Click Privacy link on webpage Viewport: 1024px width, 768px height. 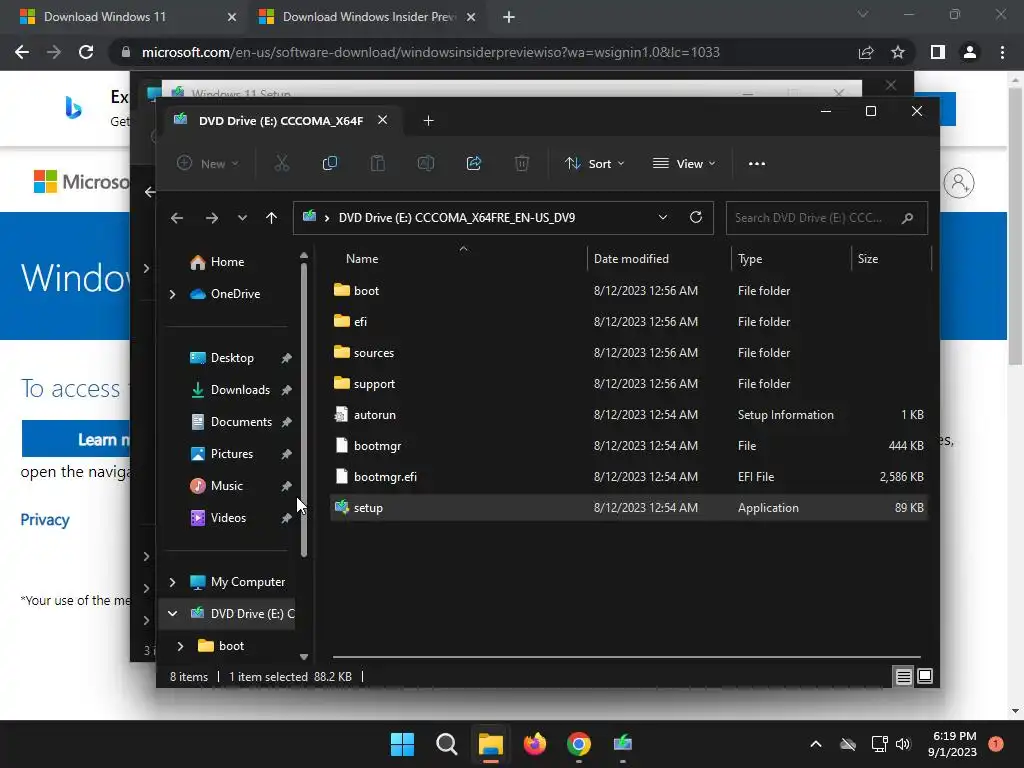[x=45, y=520]
